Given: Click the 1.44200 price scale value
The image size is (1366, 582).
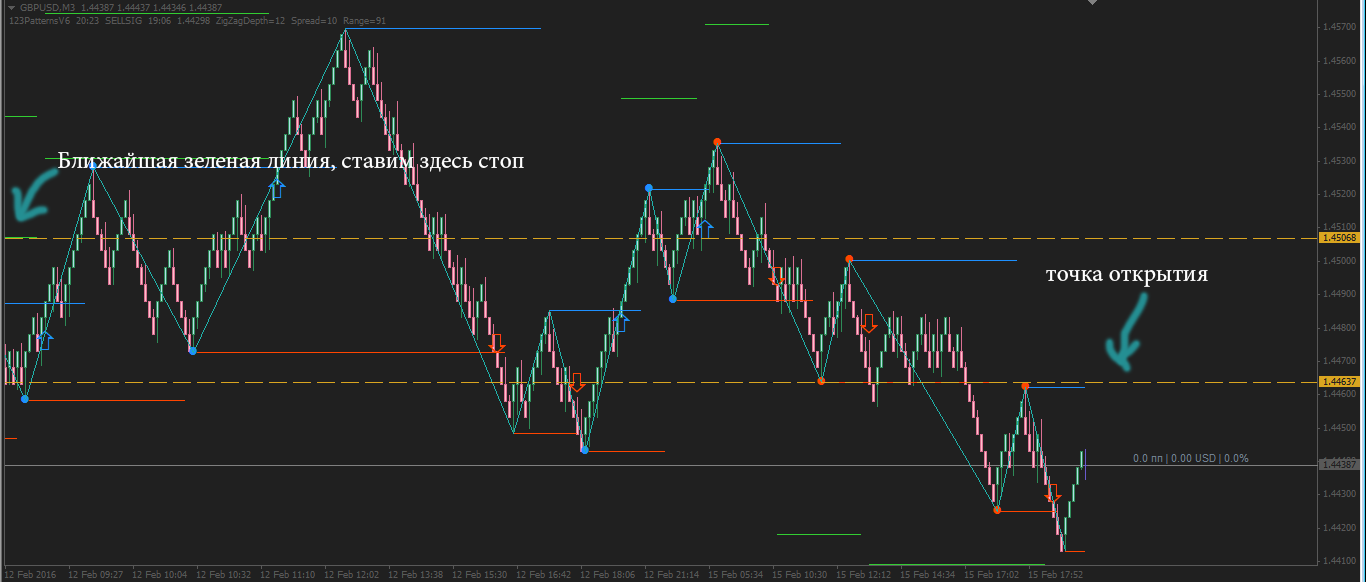Looking at the screenshot, I should (x=1339, y=527).
